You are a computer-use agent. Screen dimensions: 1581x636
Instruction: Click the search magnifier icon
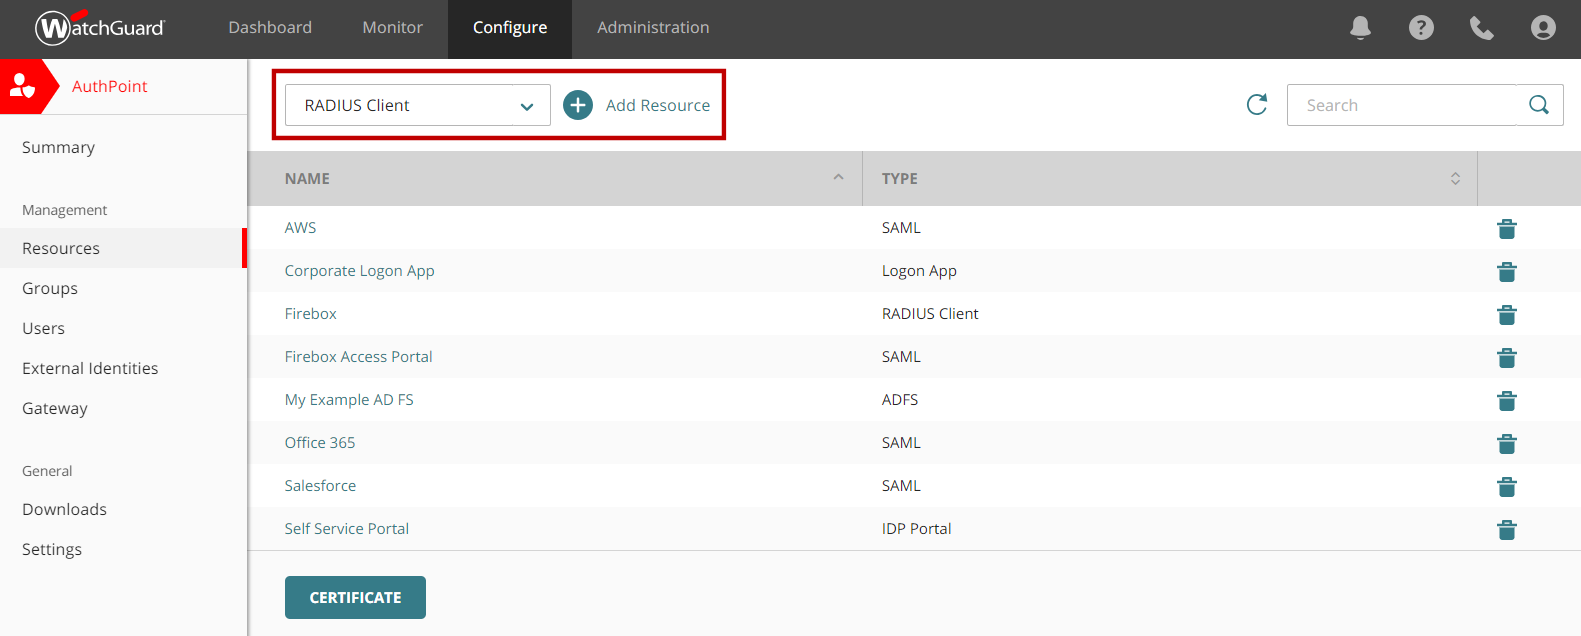point(1539,105)
